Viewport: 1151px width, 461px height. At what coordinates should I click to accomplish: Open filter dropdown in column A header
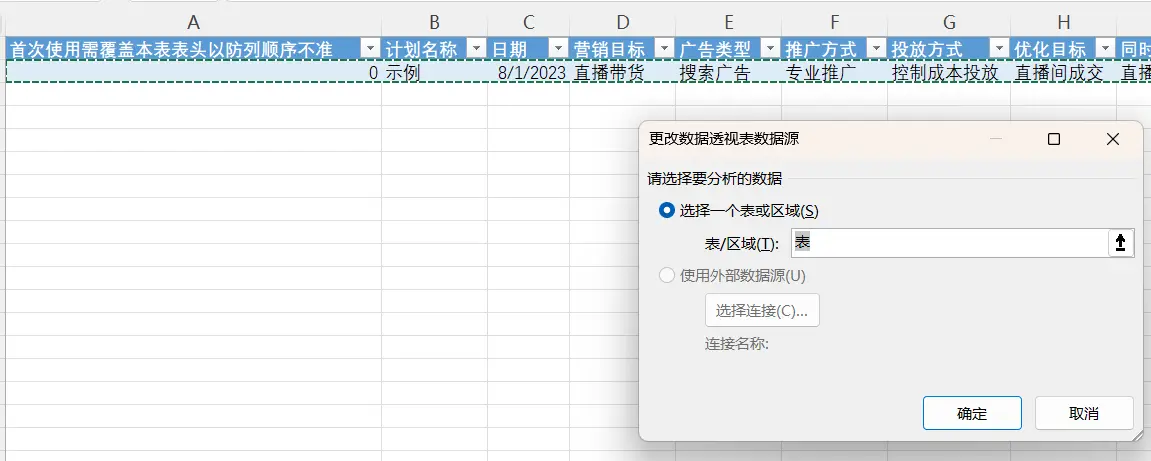click(x=370, y=49)
